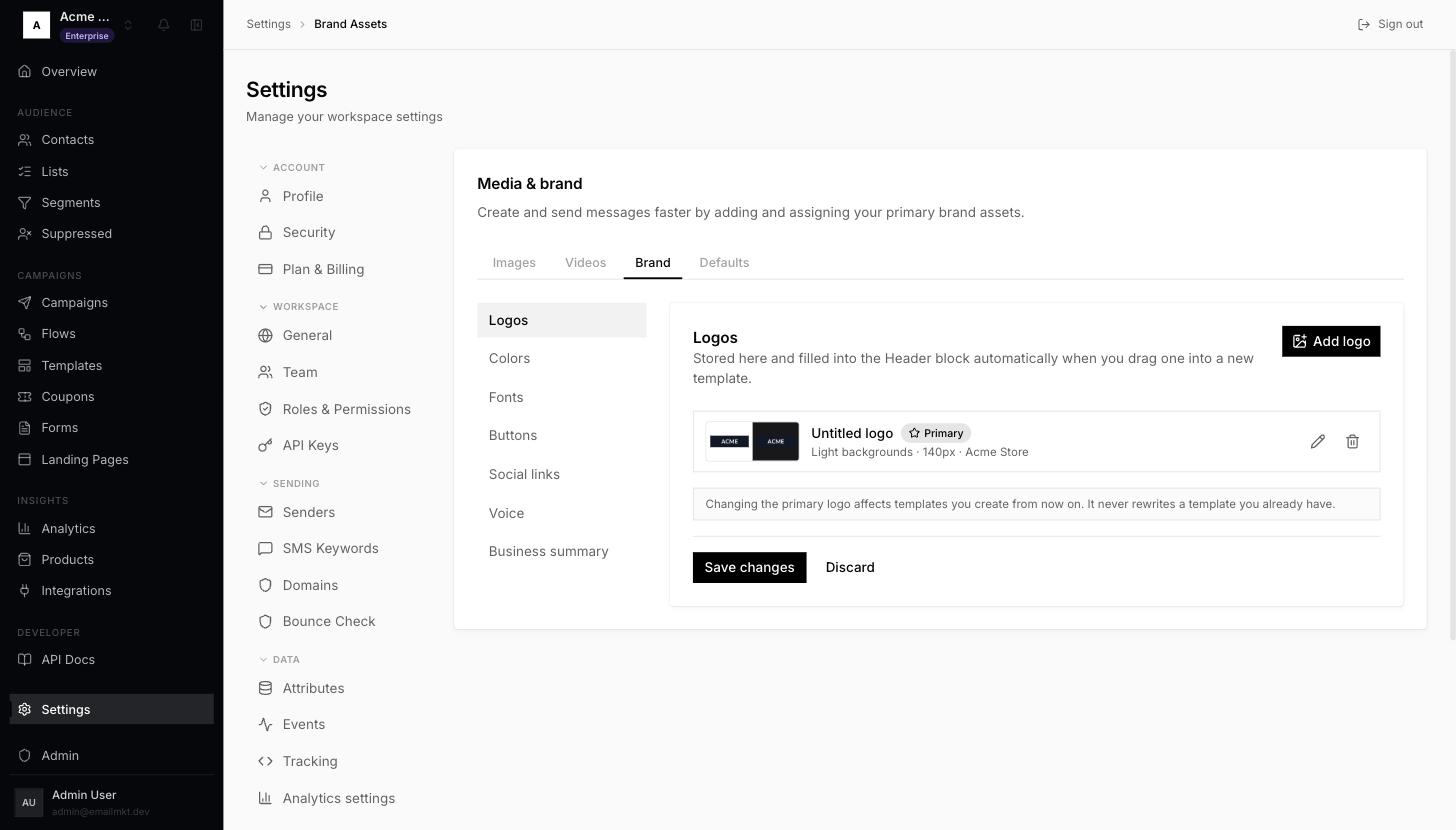Select Colors in the brand menu
Screen dimensions: 1456x830
tap(562, 359)
